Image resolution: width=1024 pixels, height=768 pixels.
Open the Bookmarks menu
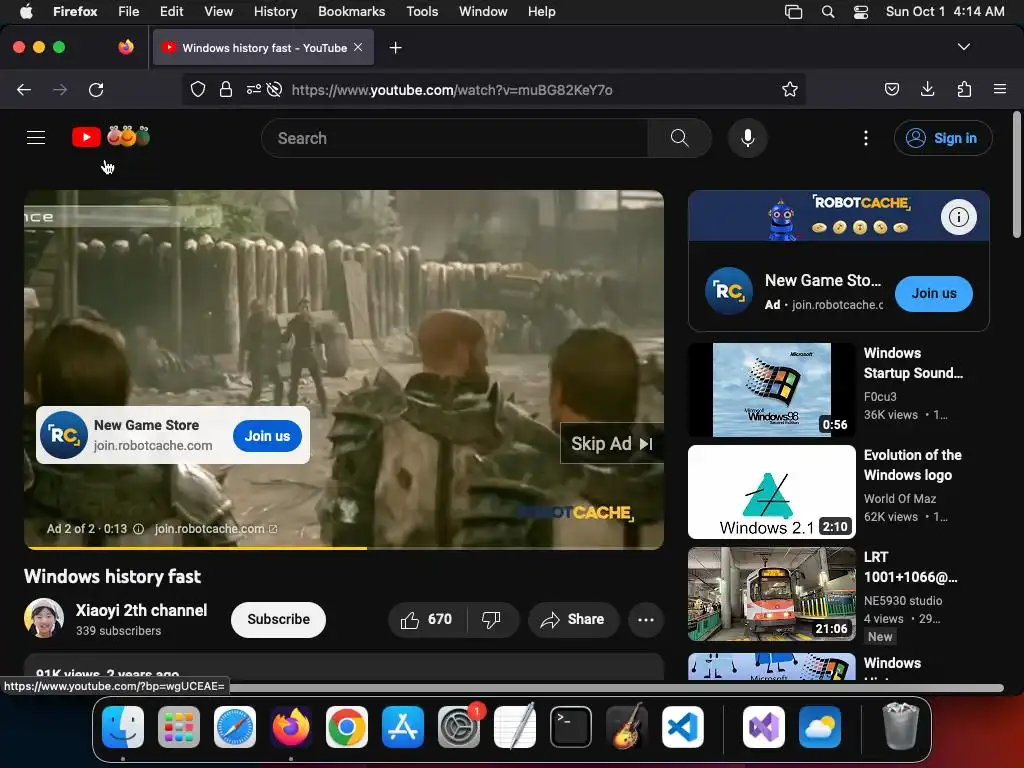click(351, 12)
